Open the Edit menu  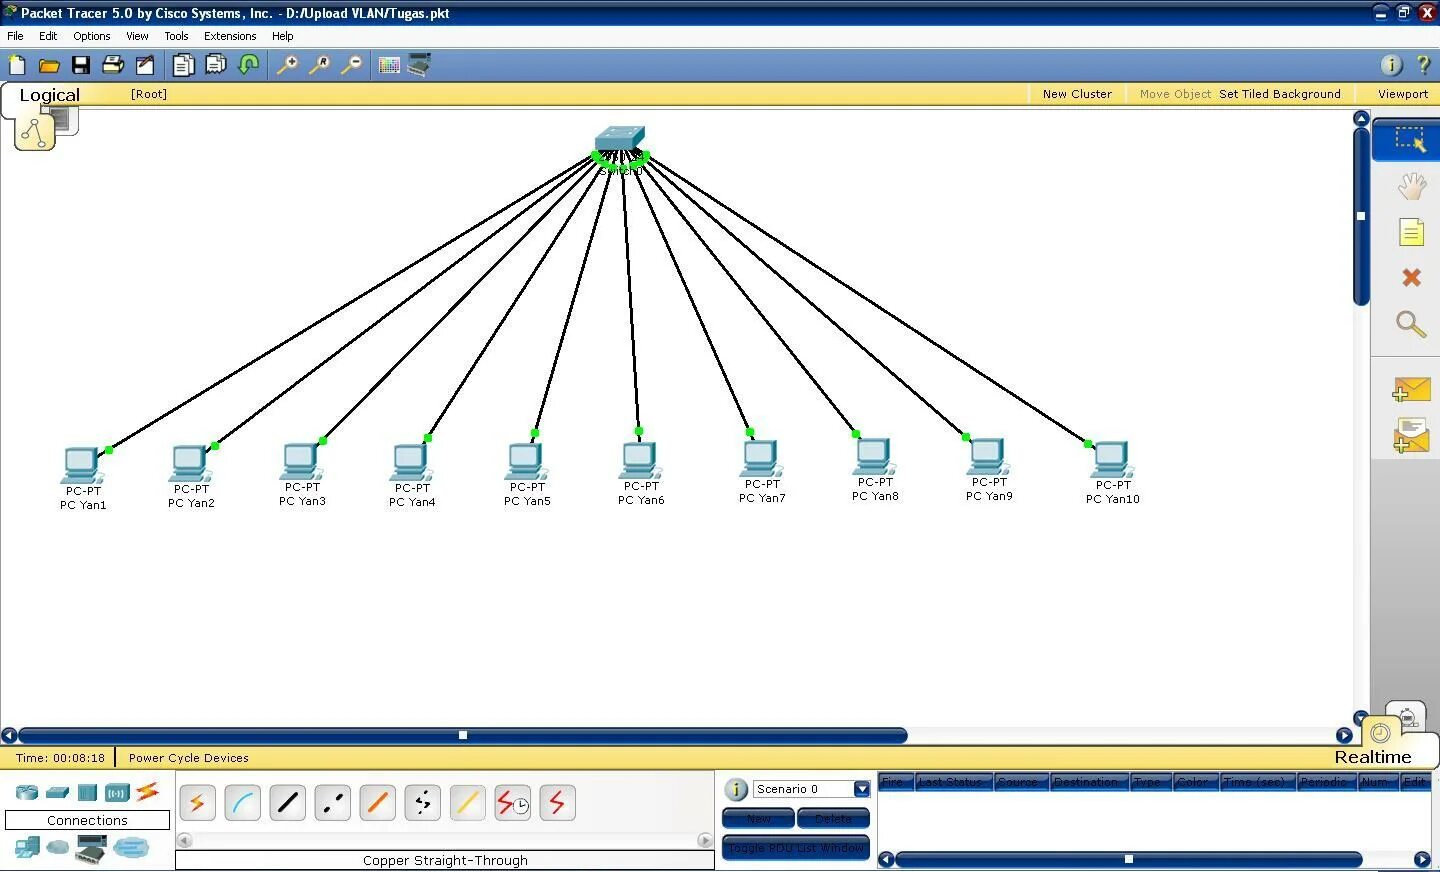click(x=48, y=36)
